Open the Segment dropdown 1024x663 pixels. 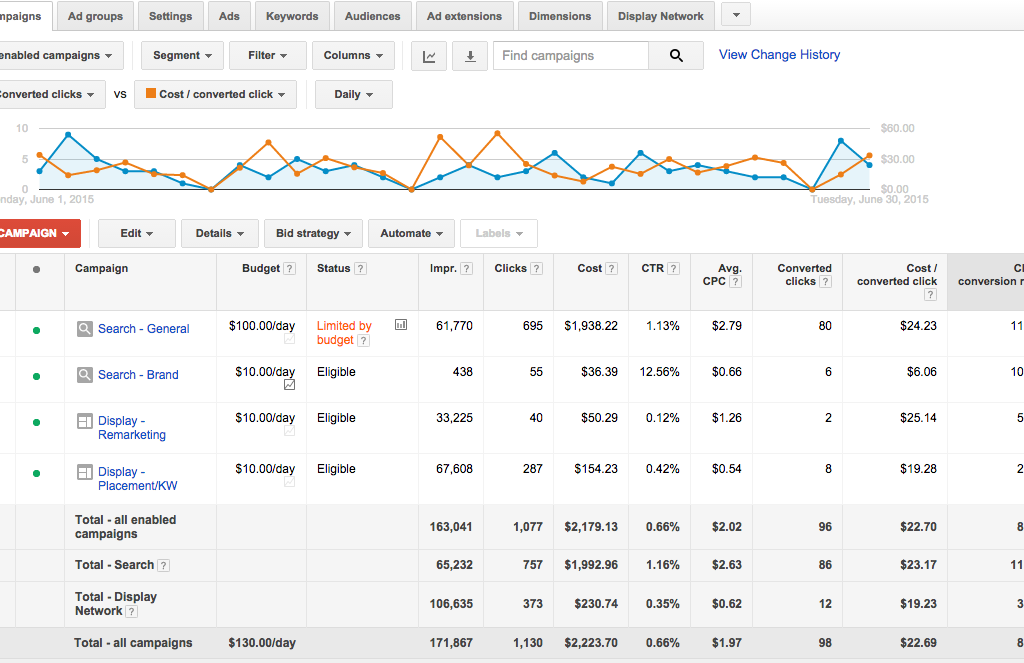[x=182, y=55]
